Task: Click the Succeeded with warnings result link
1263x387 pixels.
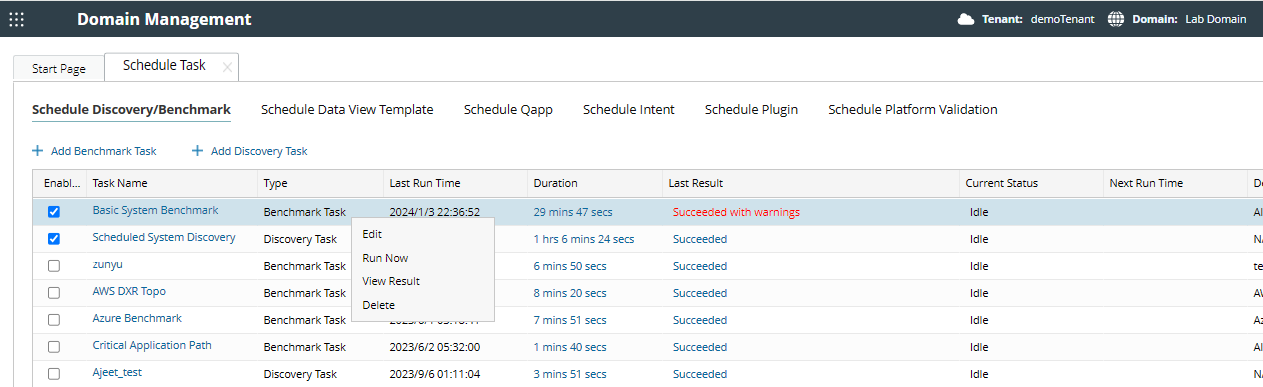Action: coord(736,212)
